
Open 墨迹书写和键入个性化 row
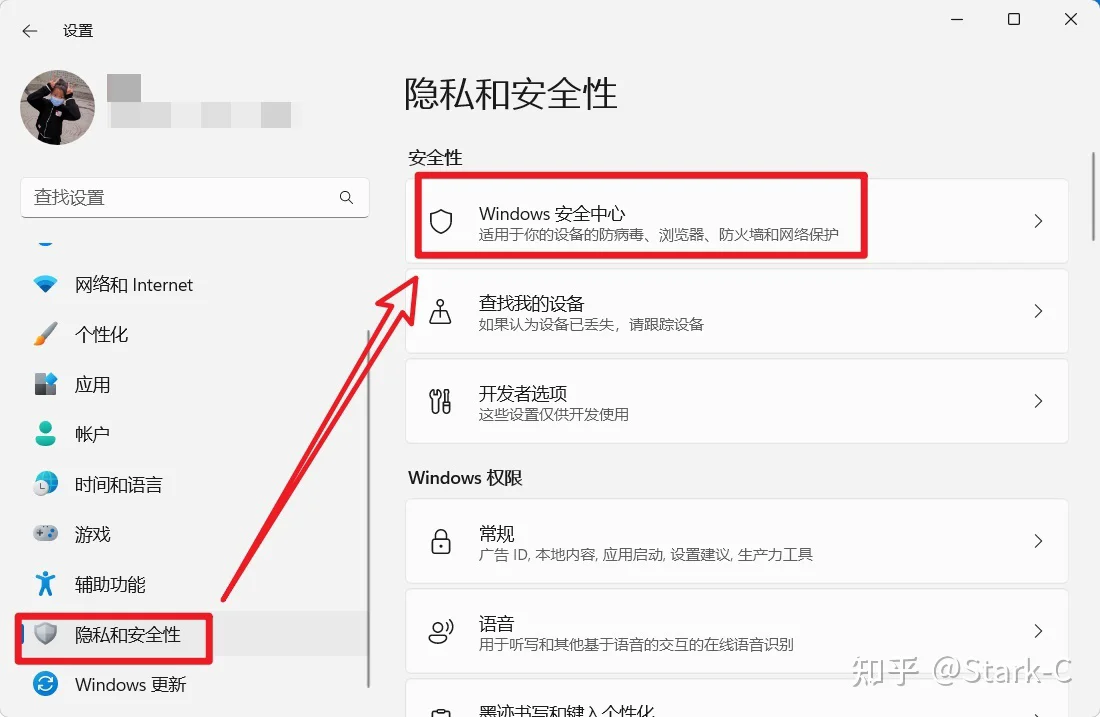(737, 699)
